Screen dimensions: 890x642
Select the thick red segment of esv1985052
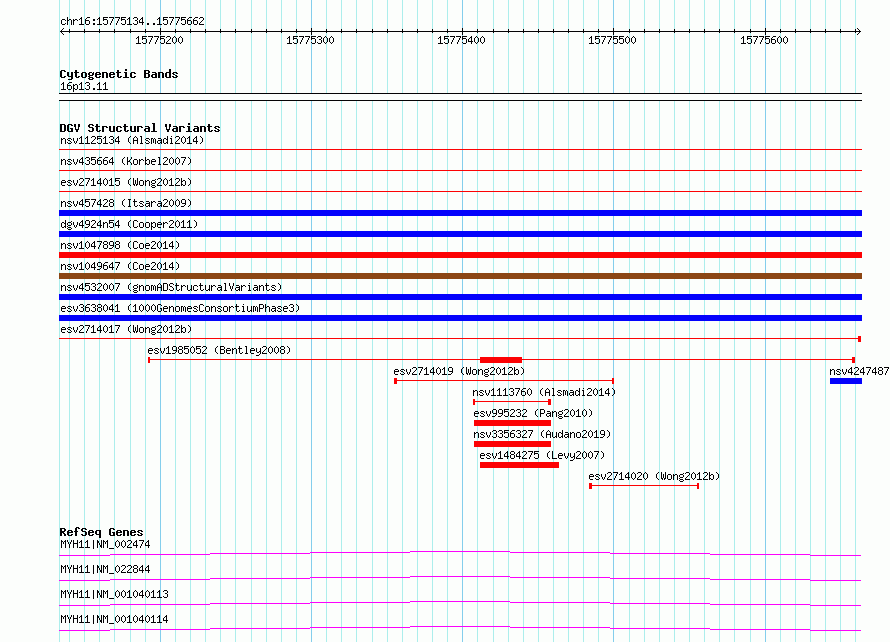tap(501, 360)
